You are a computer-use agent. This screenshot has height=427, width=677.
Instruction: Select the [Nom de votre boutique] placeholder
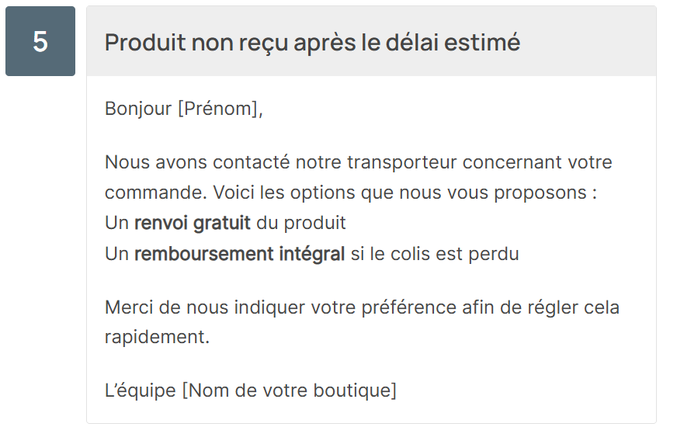click(x=289, y=389)
